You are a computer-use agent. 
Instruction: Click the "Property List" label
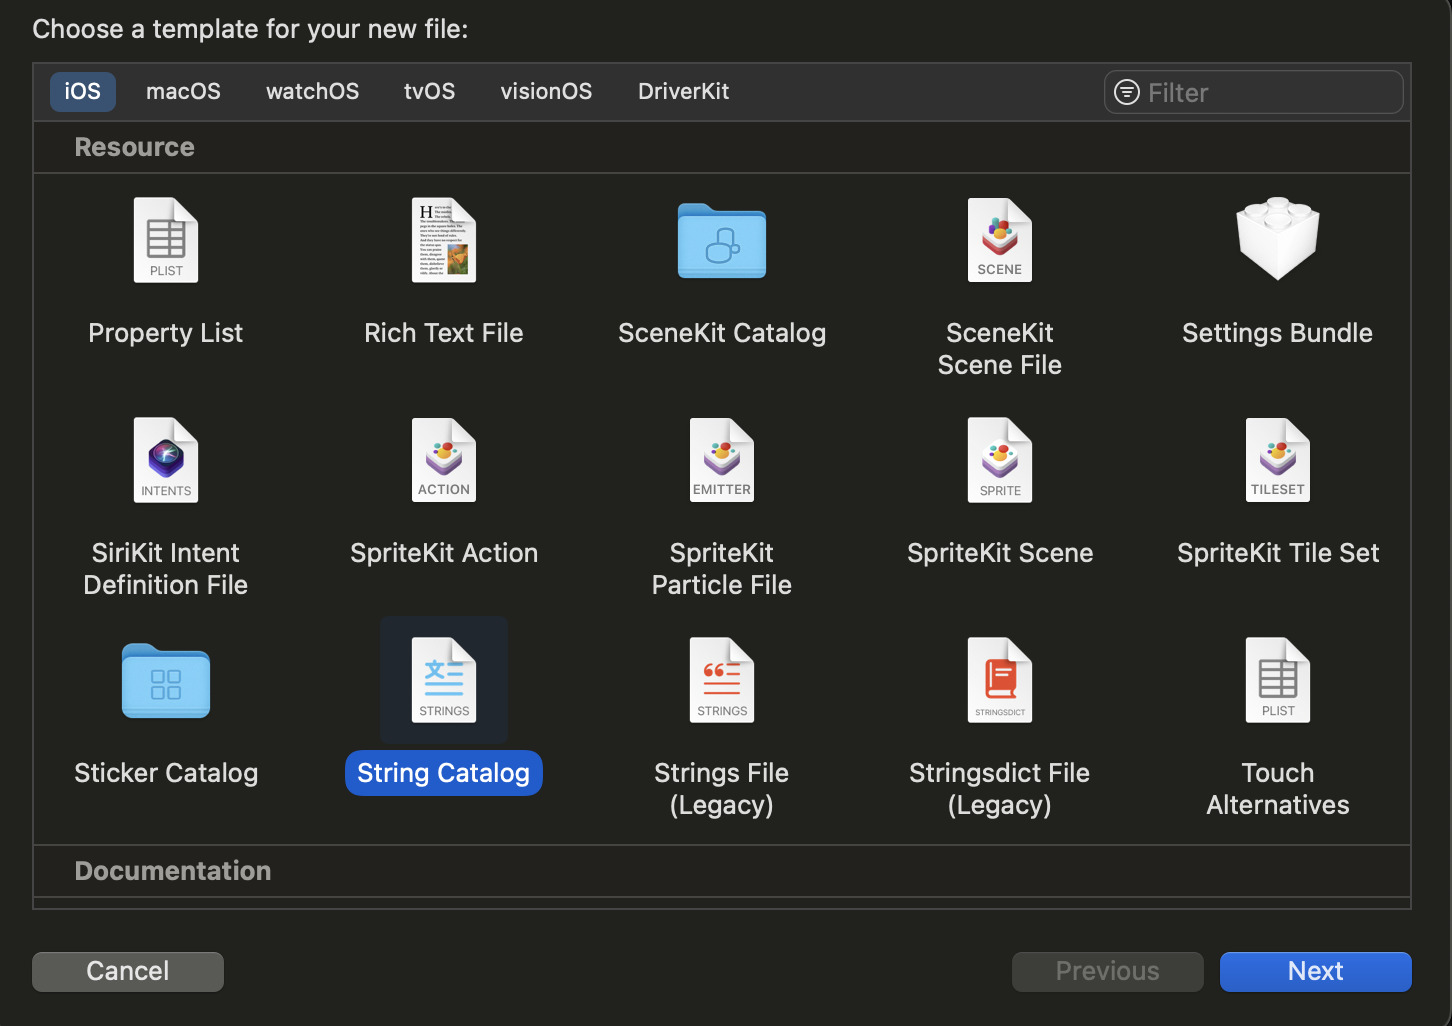tap(166, 333)
